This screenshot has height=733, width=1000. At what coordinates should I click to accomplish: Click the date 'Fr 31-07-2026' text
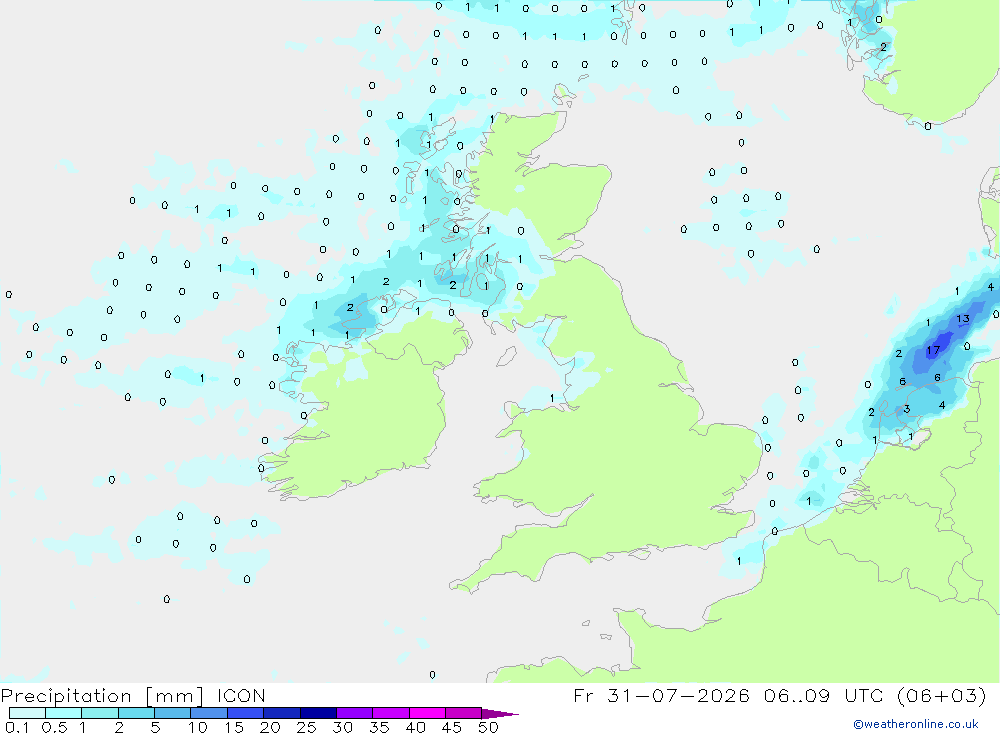[x=661, y=695]
